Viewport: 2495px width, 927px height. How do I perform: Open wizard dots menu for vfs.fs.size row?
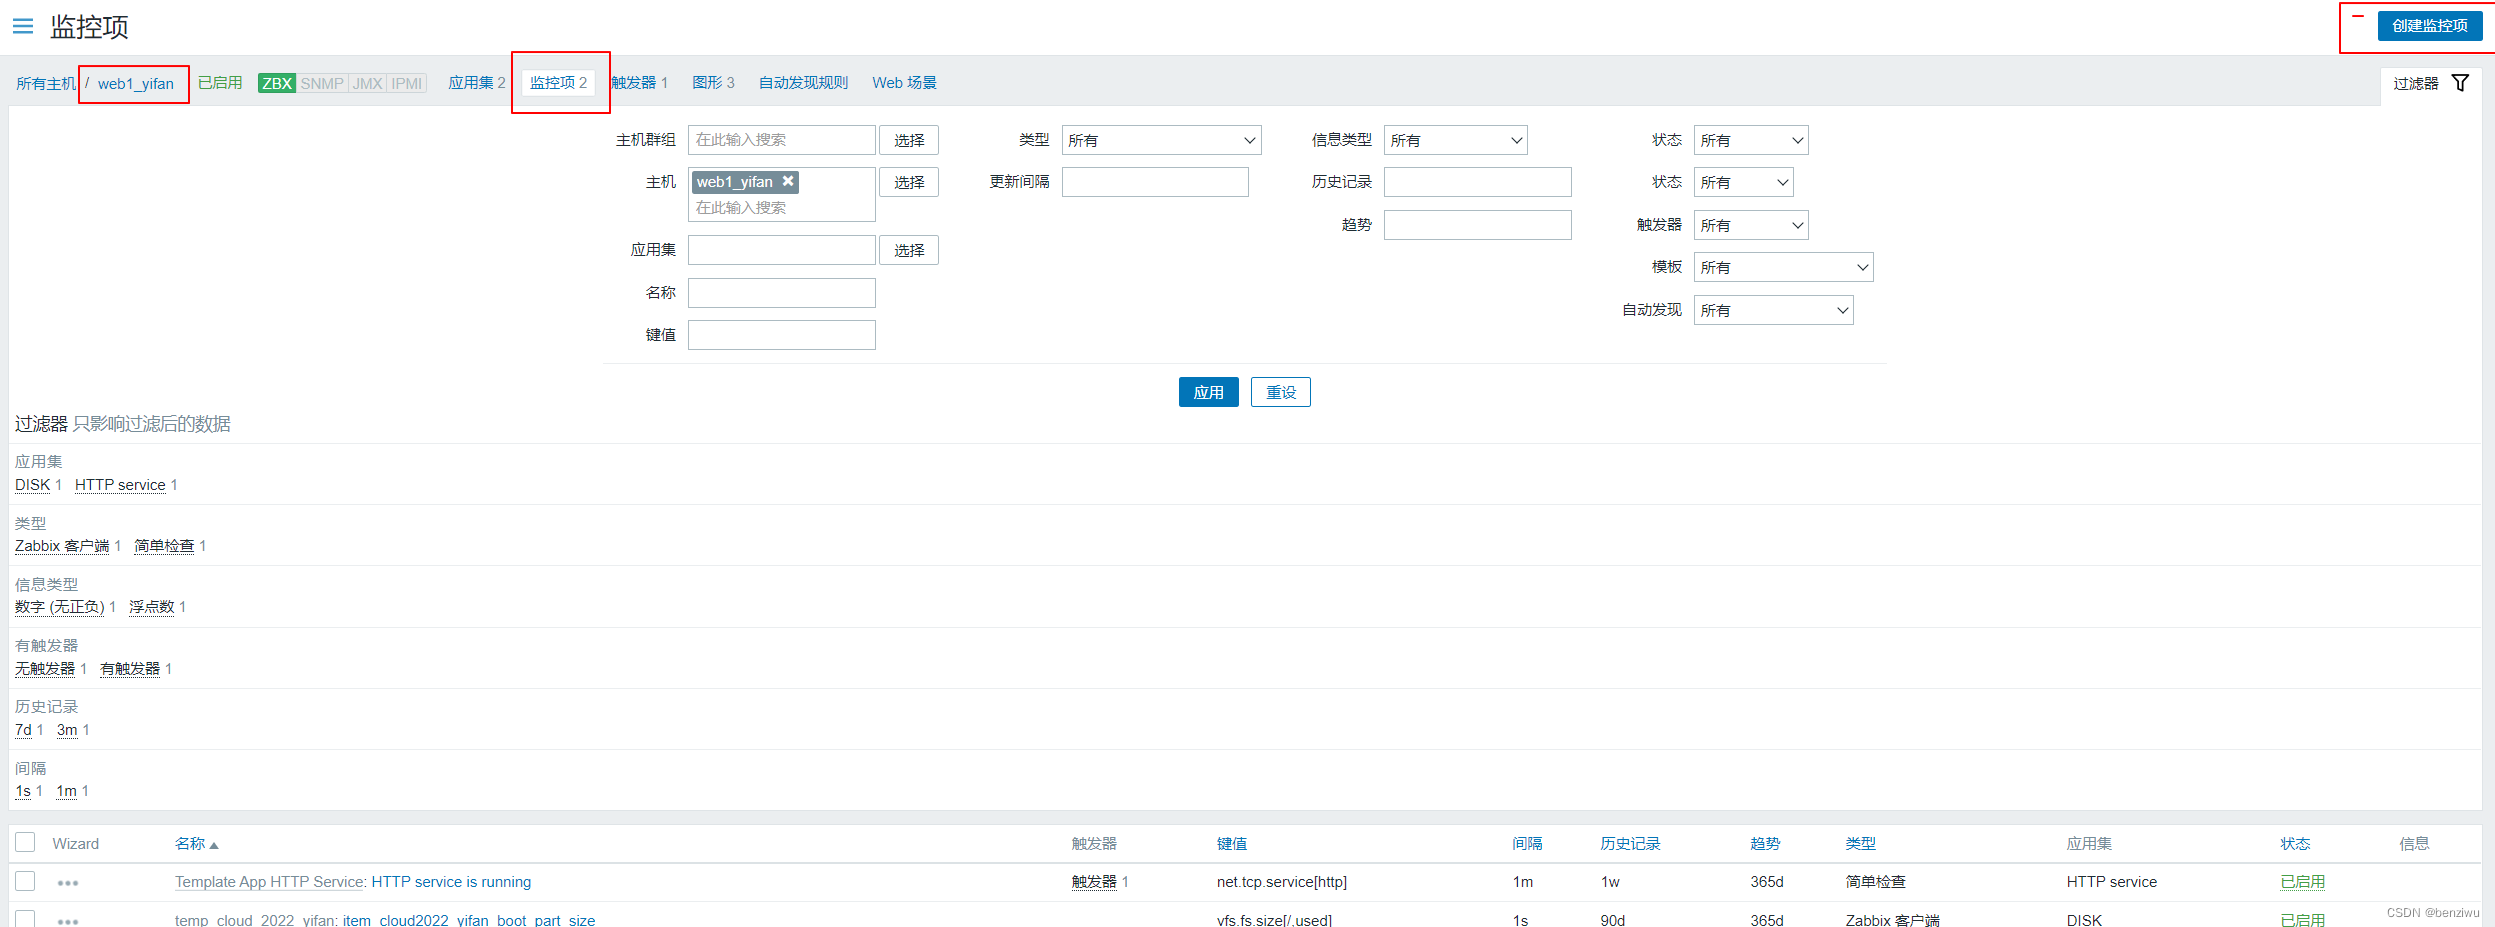[68, 920]
